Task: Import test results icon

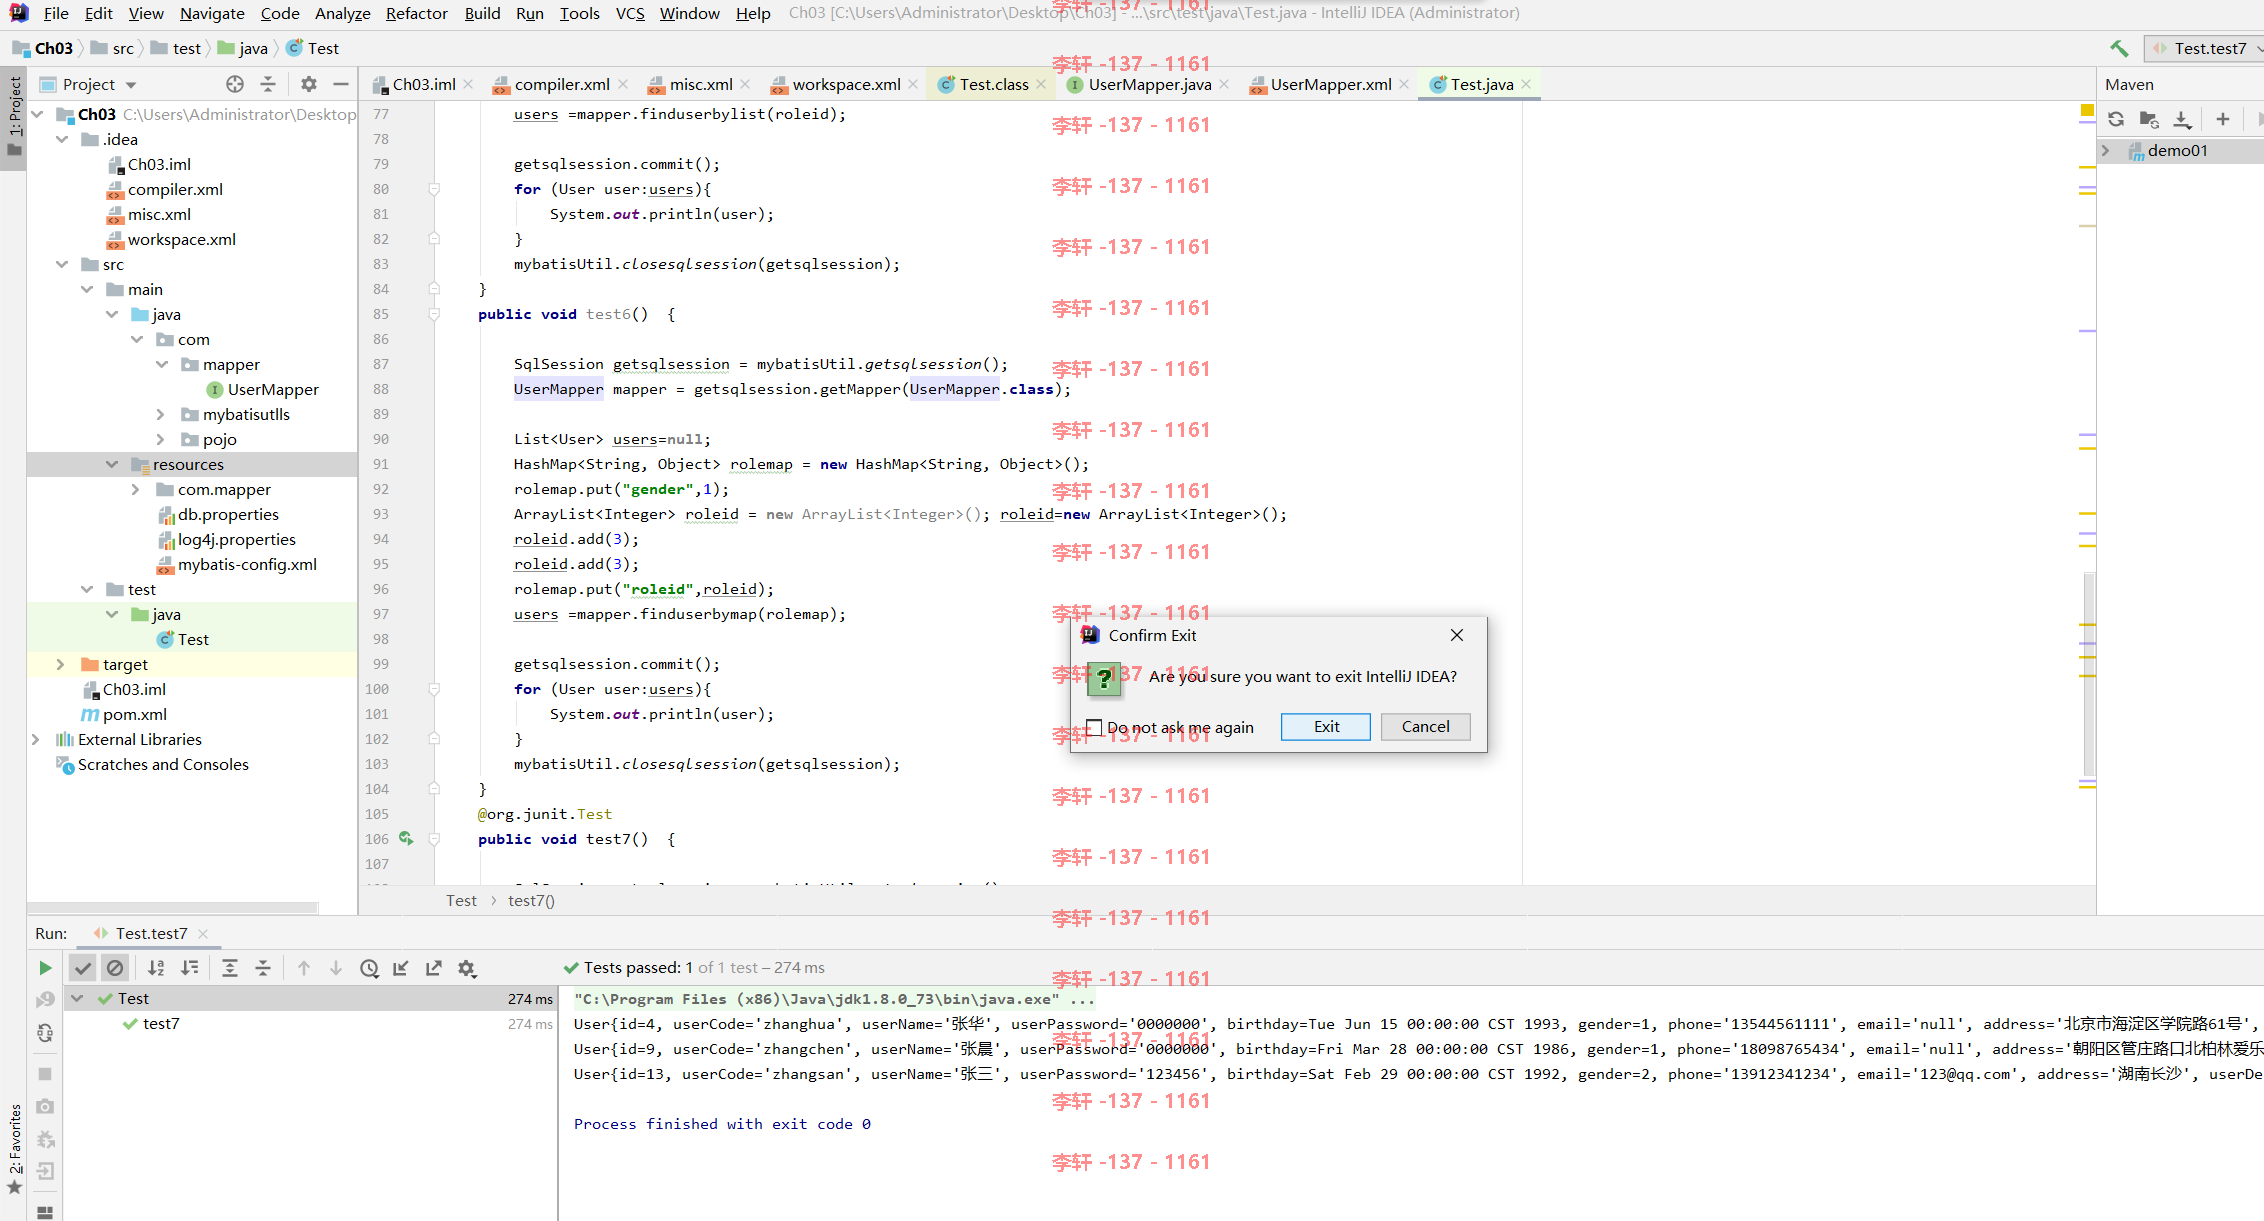Action: 401,968
